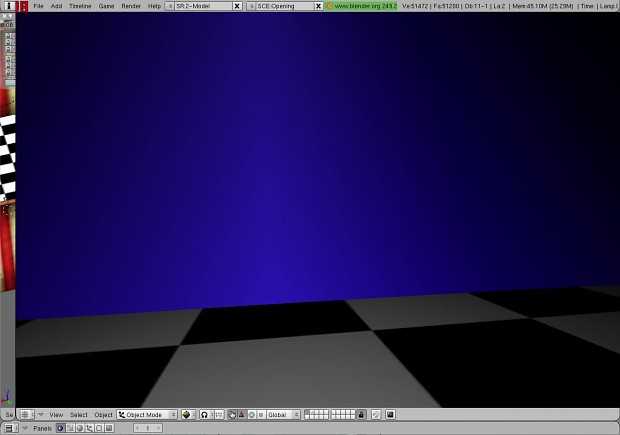The height and width of the screenshot is (435, 620).
Task: Click the Timeline menu
Action: 80,6
